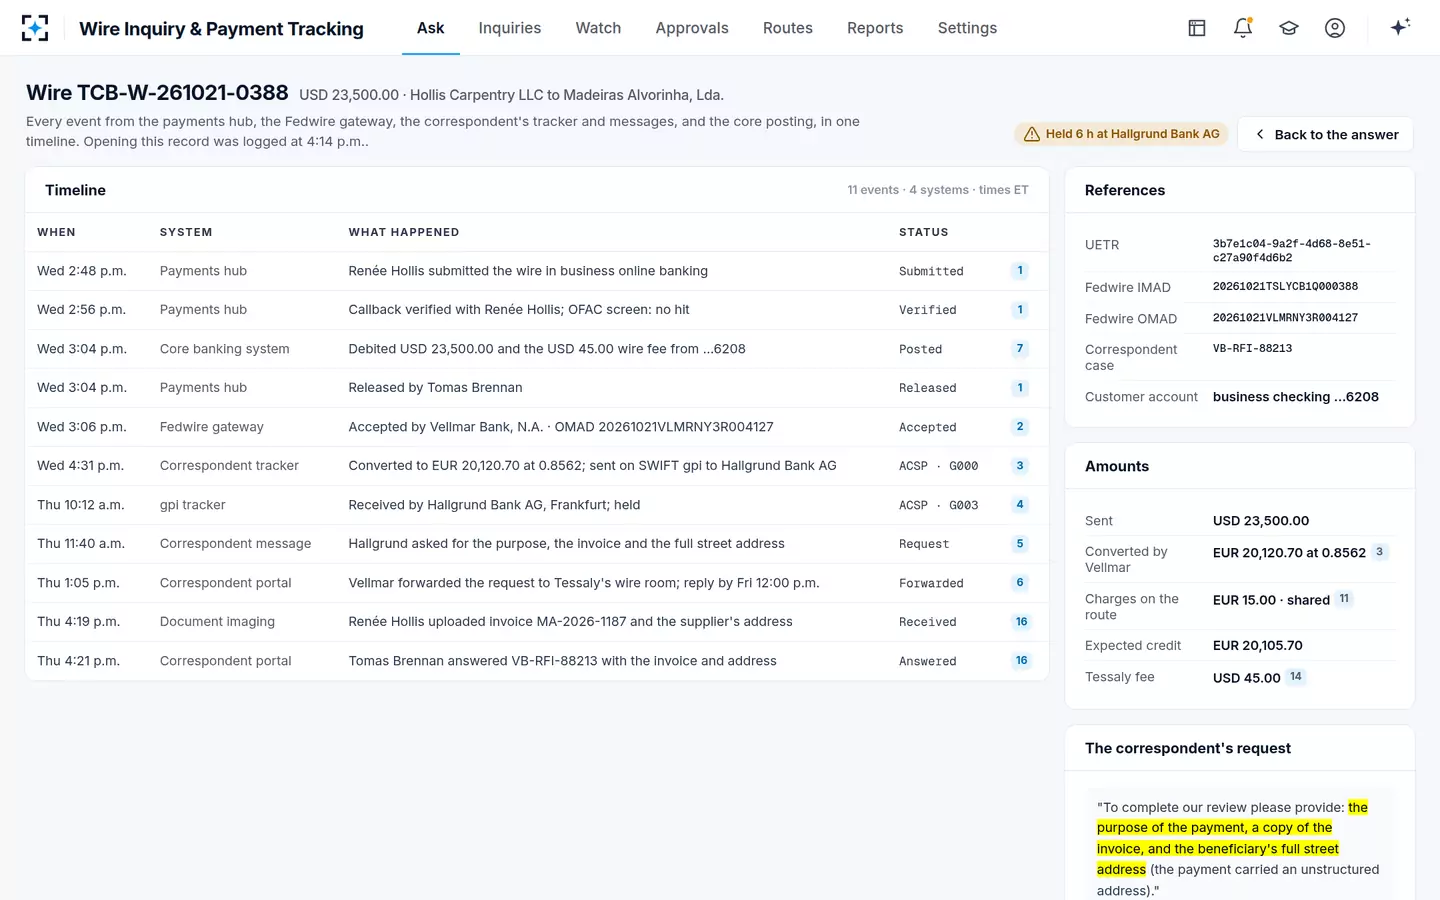The image size is (1440, 900).
Task: Open source 3 on ACSP G000 row
Action: pyautogui.click(x=1020, y=466)
